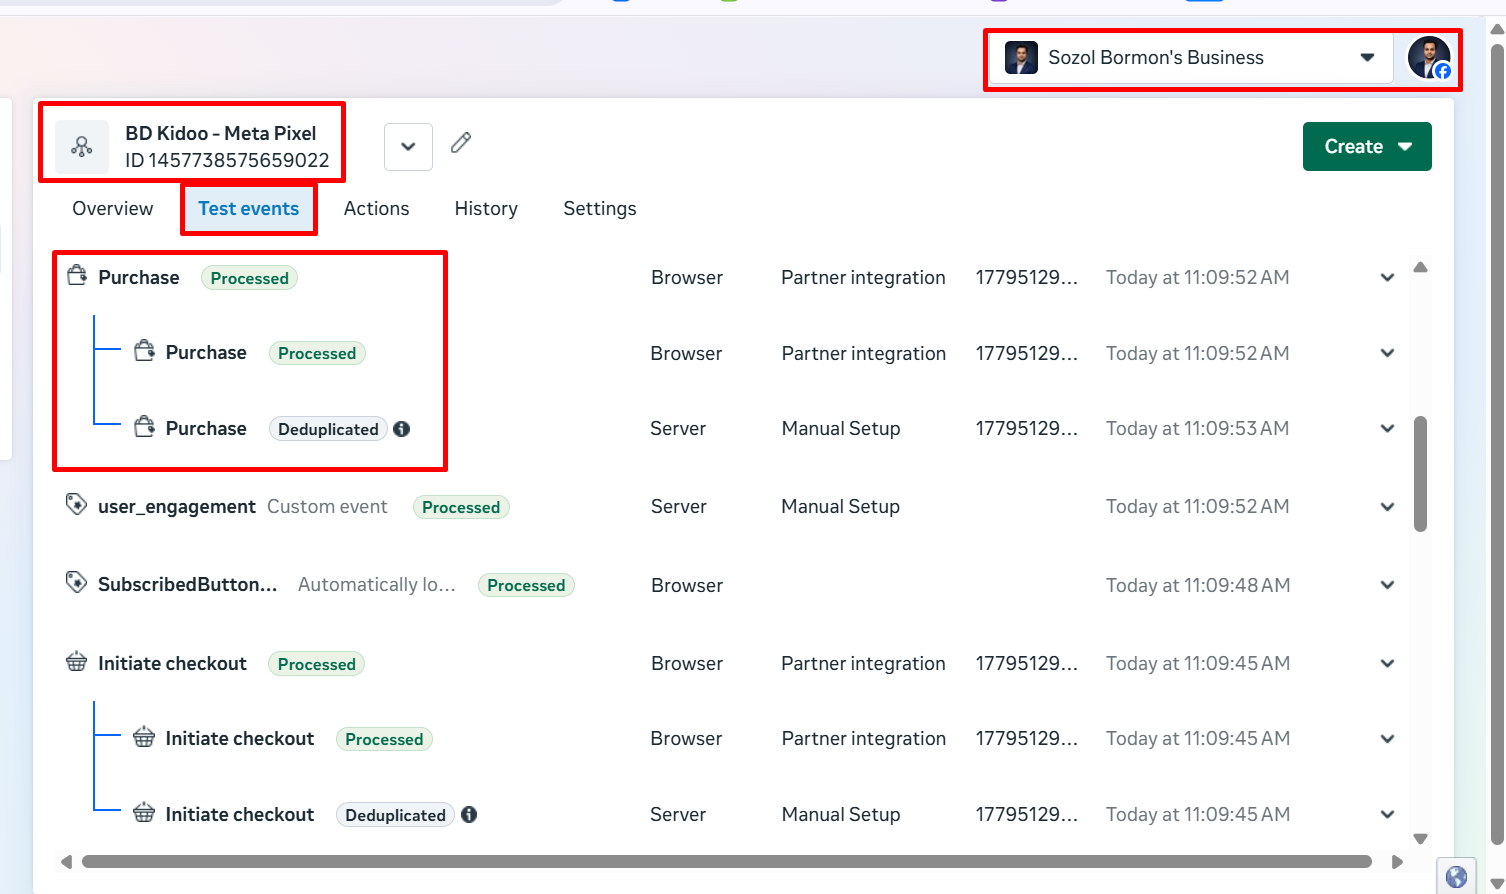
Task: Click Server cell in user_engagement row
Action: (x=679, y=507)
